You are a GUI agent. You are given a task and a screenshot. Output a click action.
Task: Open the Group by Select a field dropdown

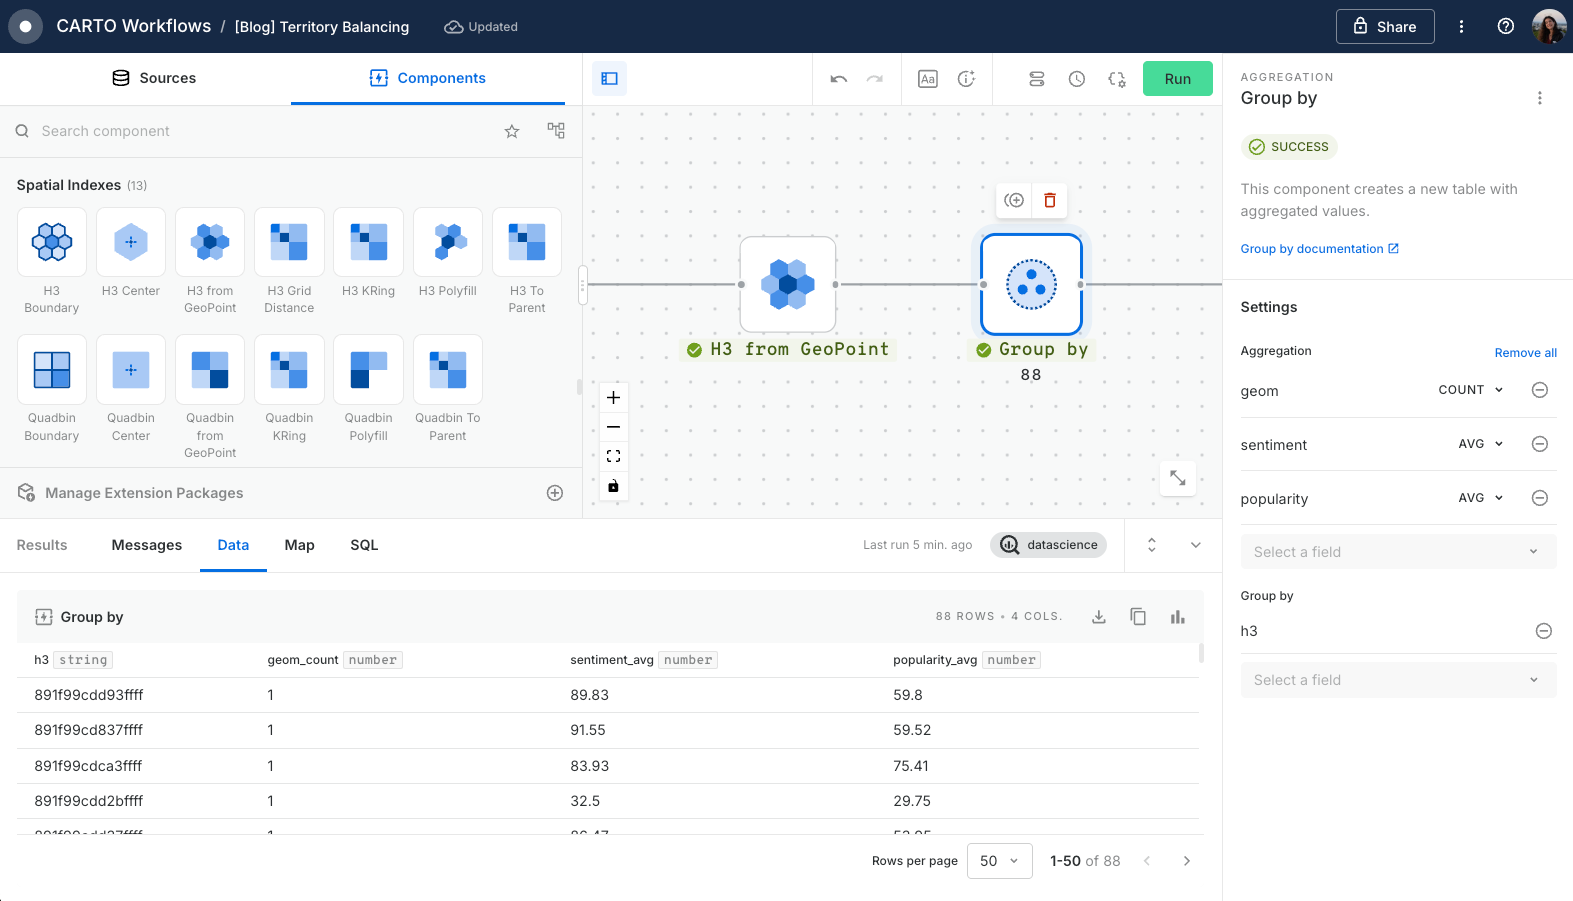1397,680
